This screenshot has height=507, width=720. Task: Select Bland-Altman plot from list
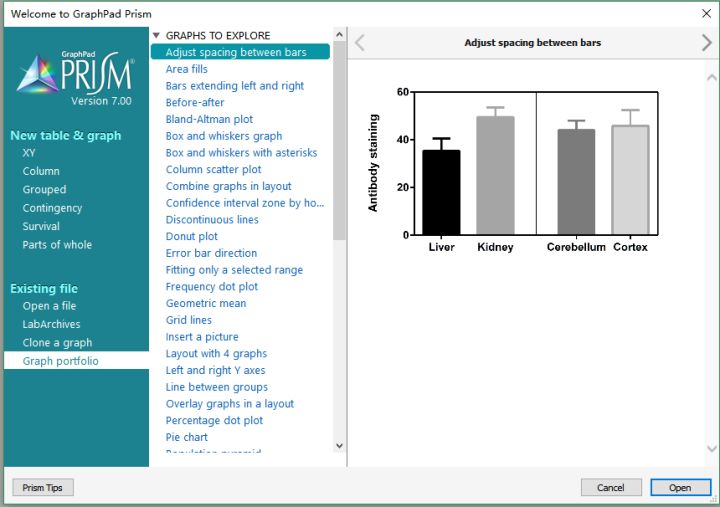coord(209,119)
